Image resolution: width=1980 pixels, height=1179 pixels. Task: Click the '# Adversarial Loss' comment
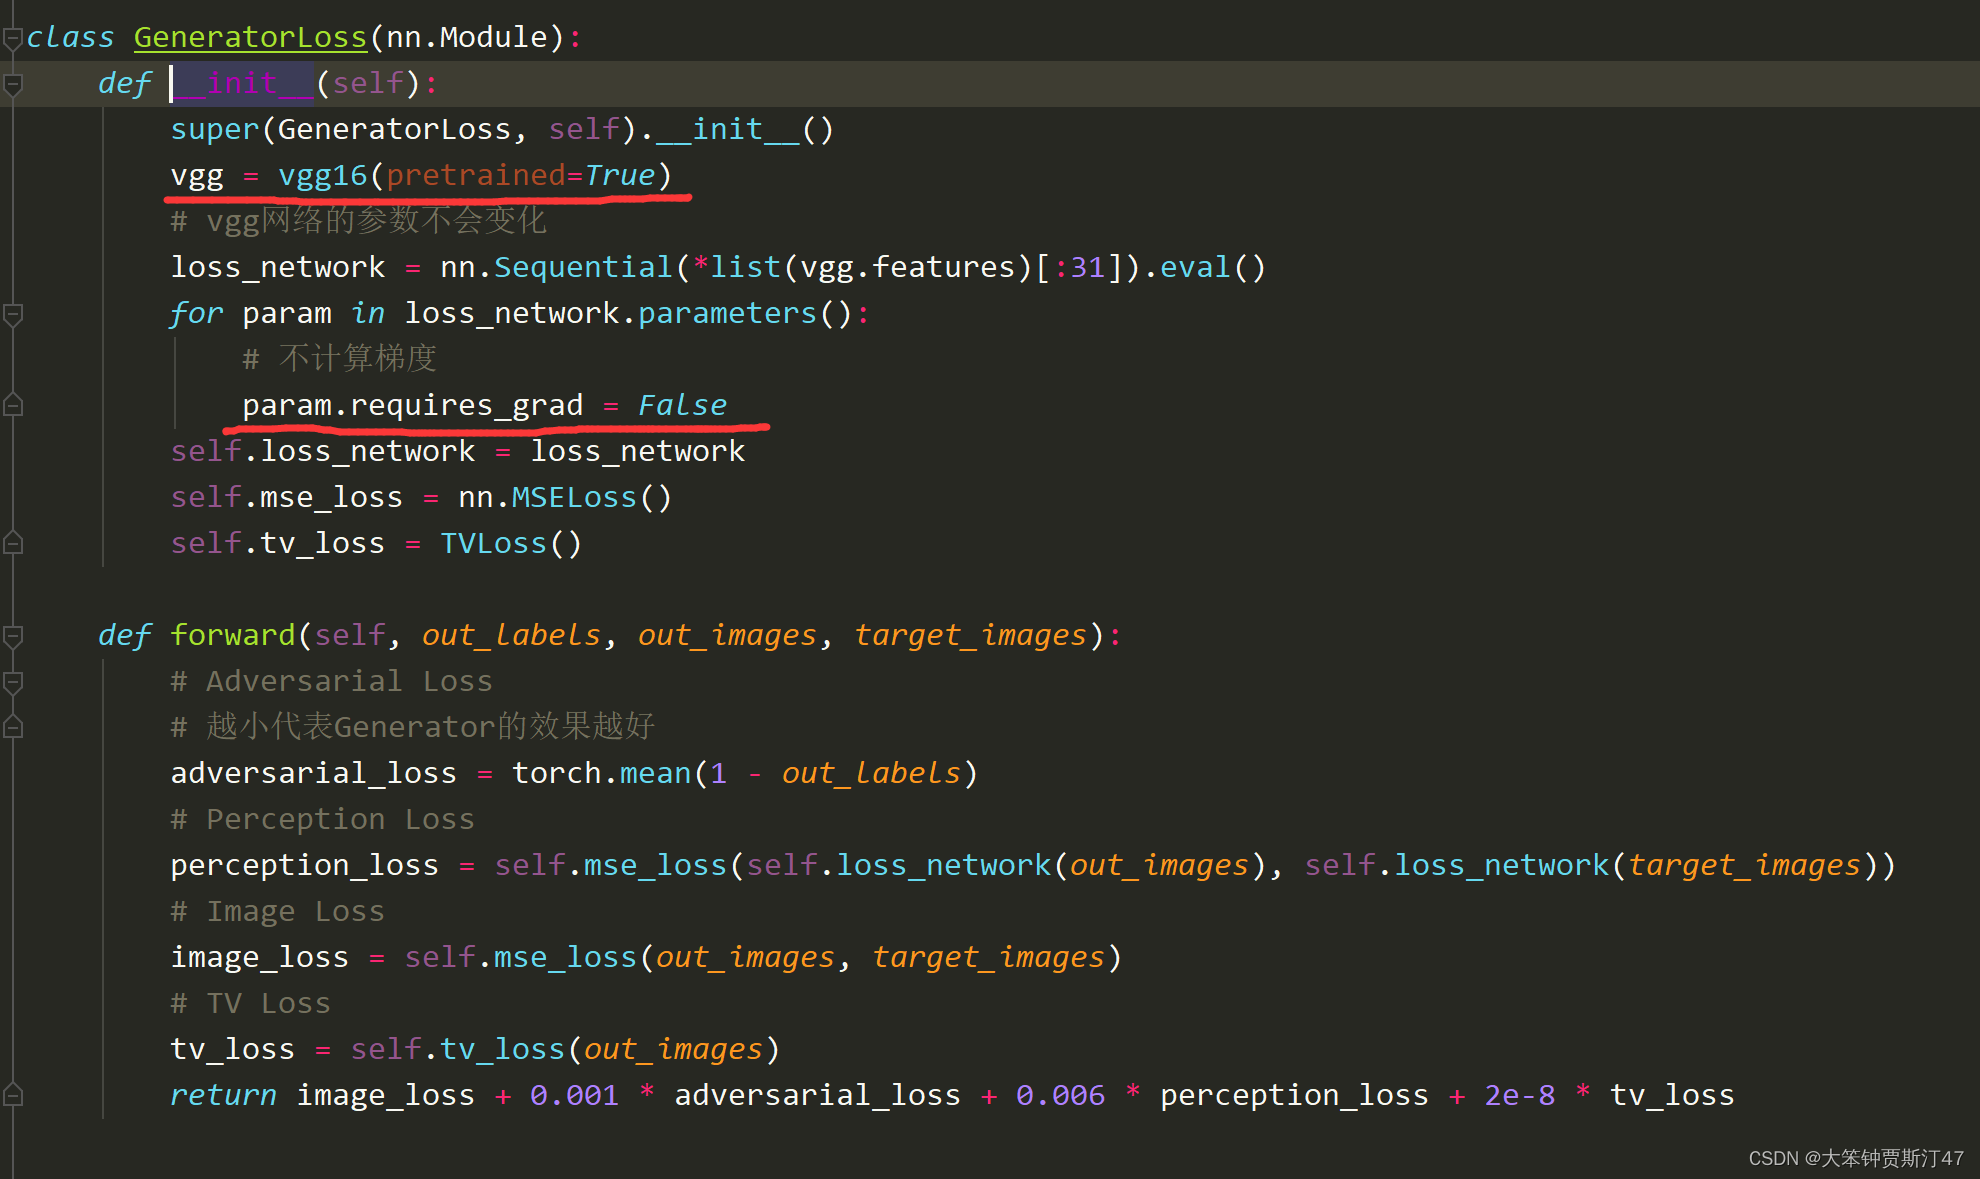pos(331,682)
